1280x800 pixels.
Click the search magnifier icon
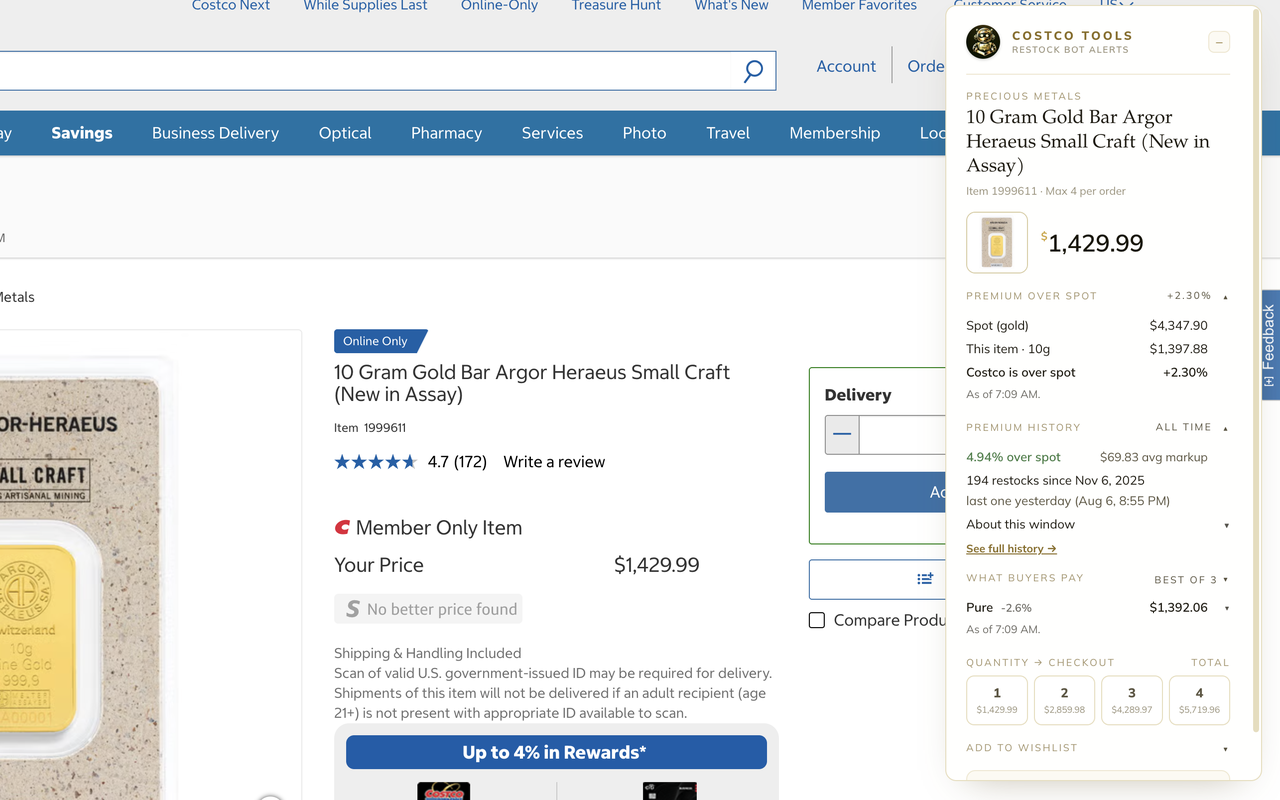[x=753, y=70]
